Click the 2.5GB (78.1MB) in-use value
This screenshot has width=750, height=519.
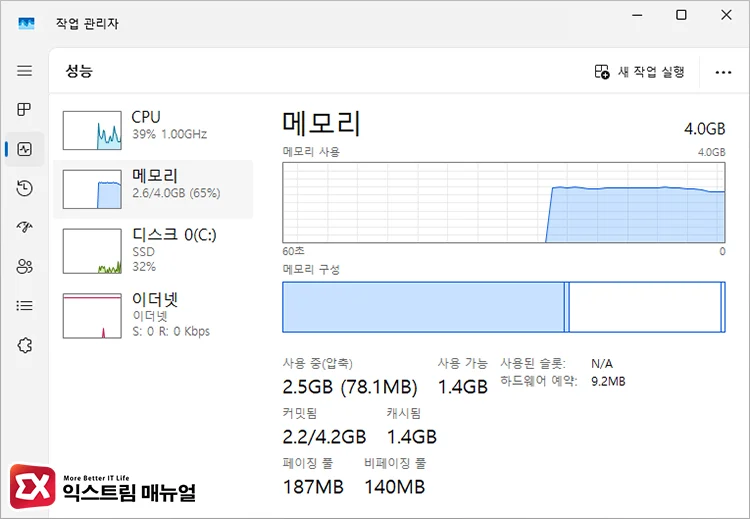(x=350, y=386)
